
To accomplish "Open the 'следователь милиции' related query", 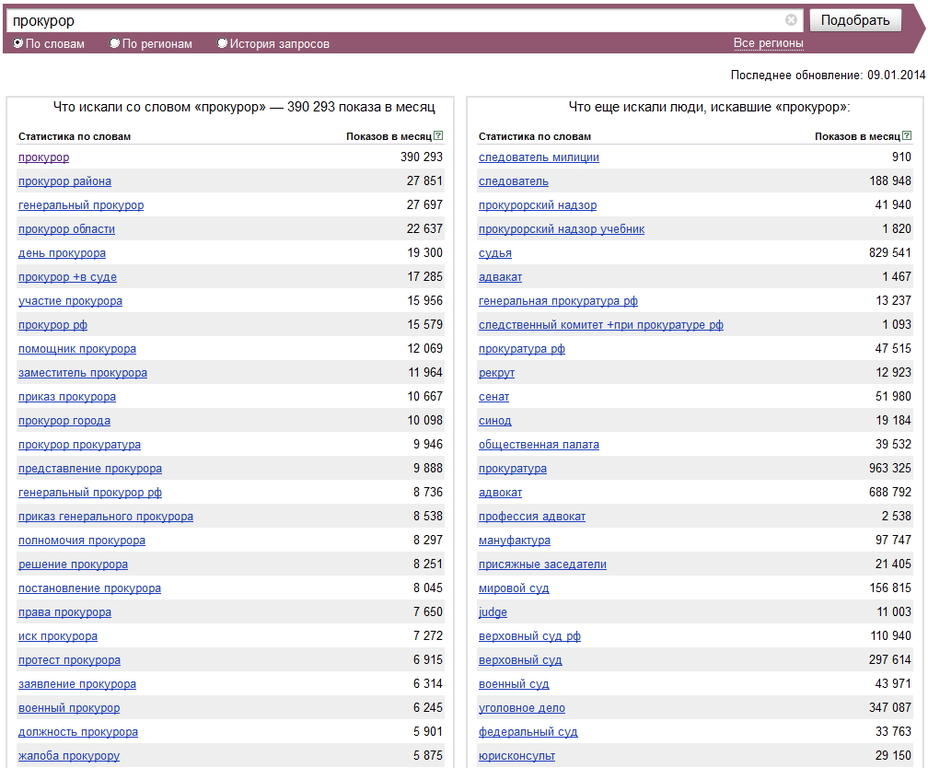I will click(x=539, y=157).
